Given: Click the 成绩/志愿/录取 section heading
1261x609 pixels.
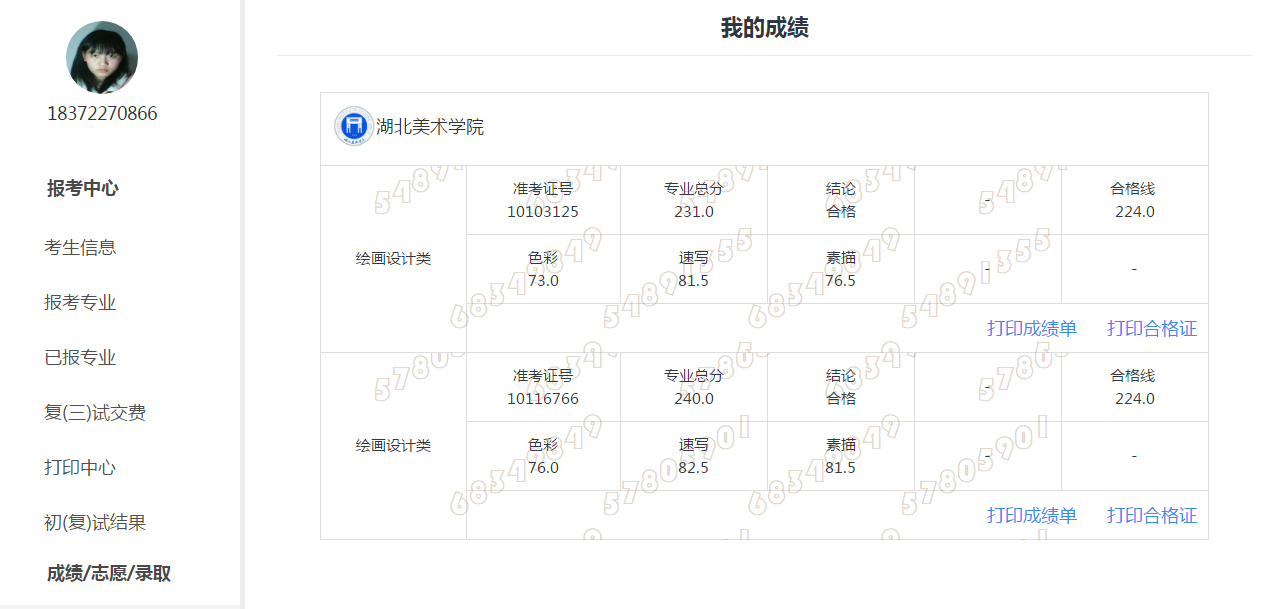Looking at the screenshot, I should click(x=108, y=573).
